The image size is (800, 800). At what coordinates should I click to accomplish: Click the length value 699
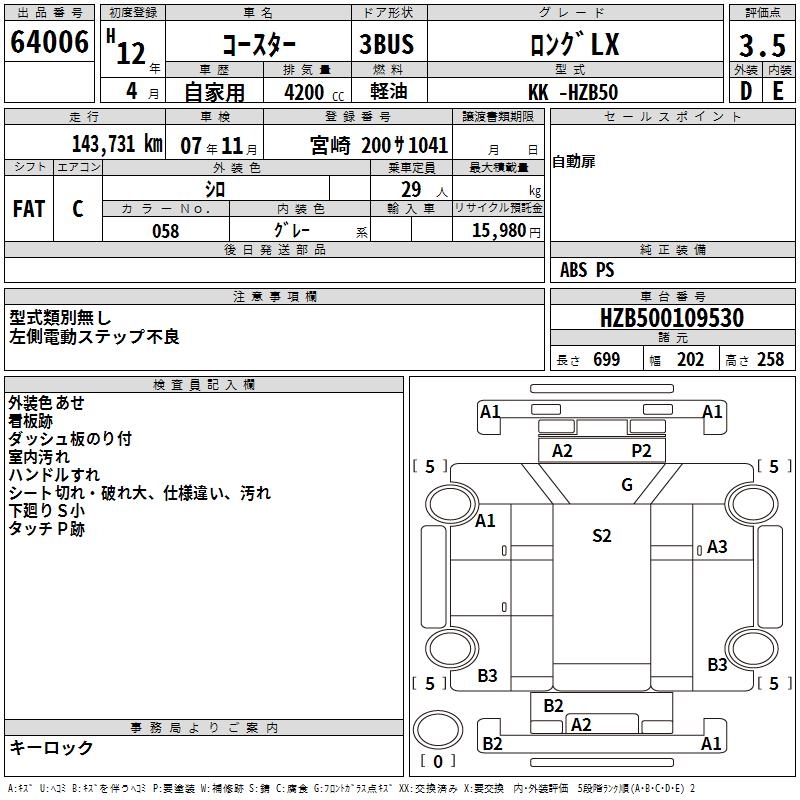[x=607, y=360]
